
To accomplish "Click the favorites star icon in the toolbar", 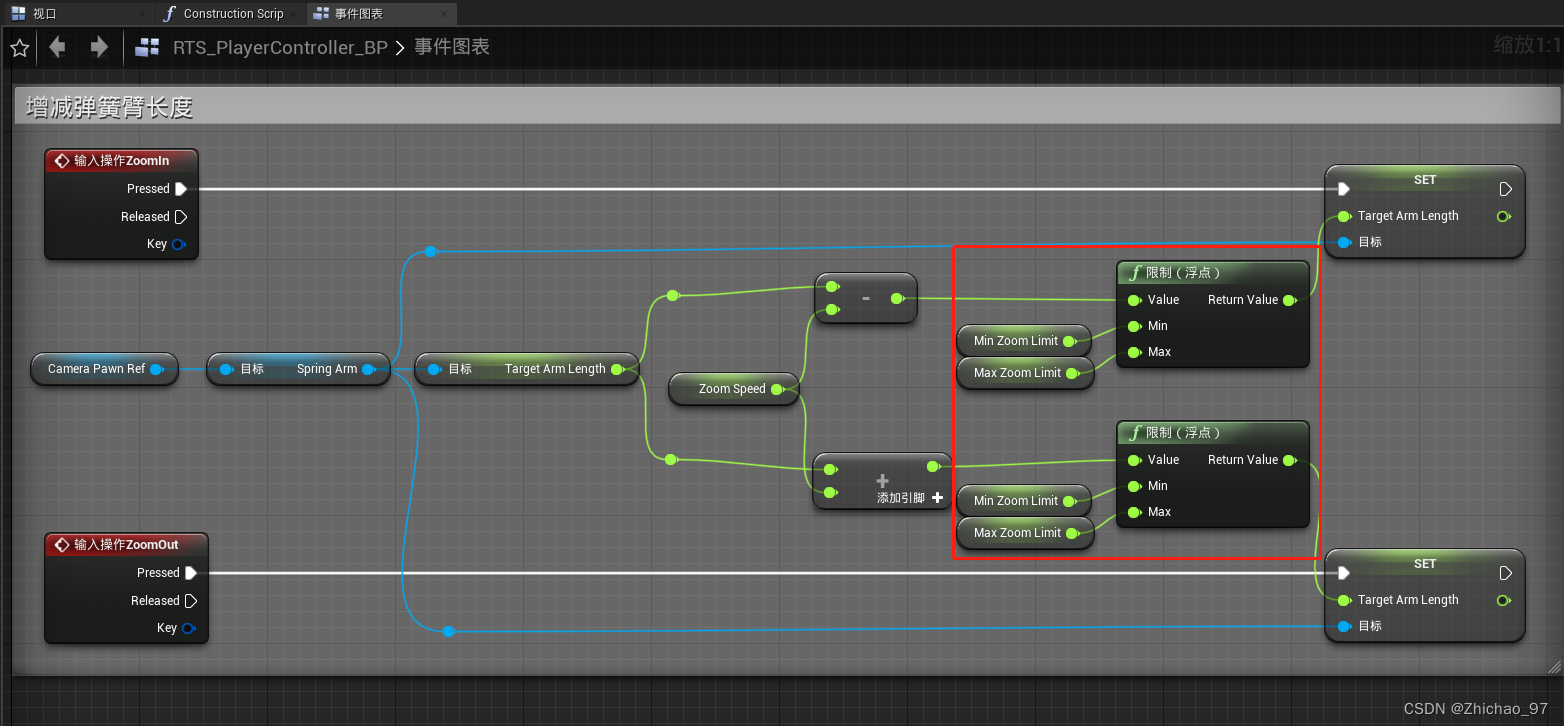I will pyautogui.click(x=19, y=46).
